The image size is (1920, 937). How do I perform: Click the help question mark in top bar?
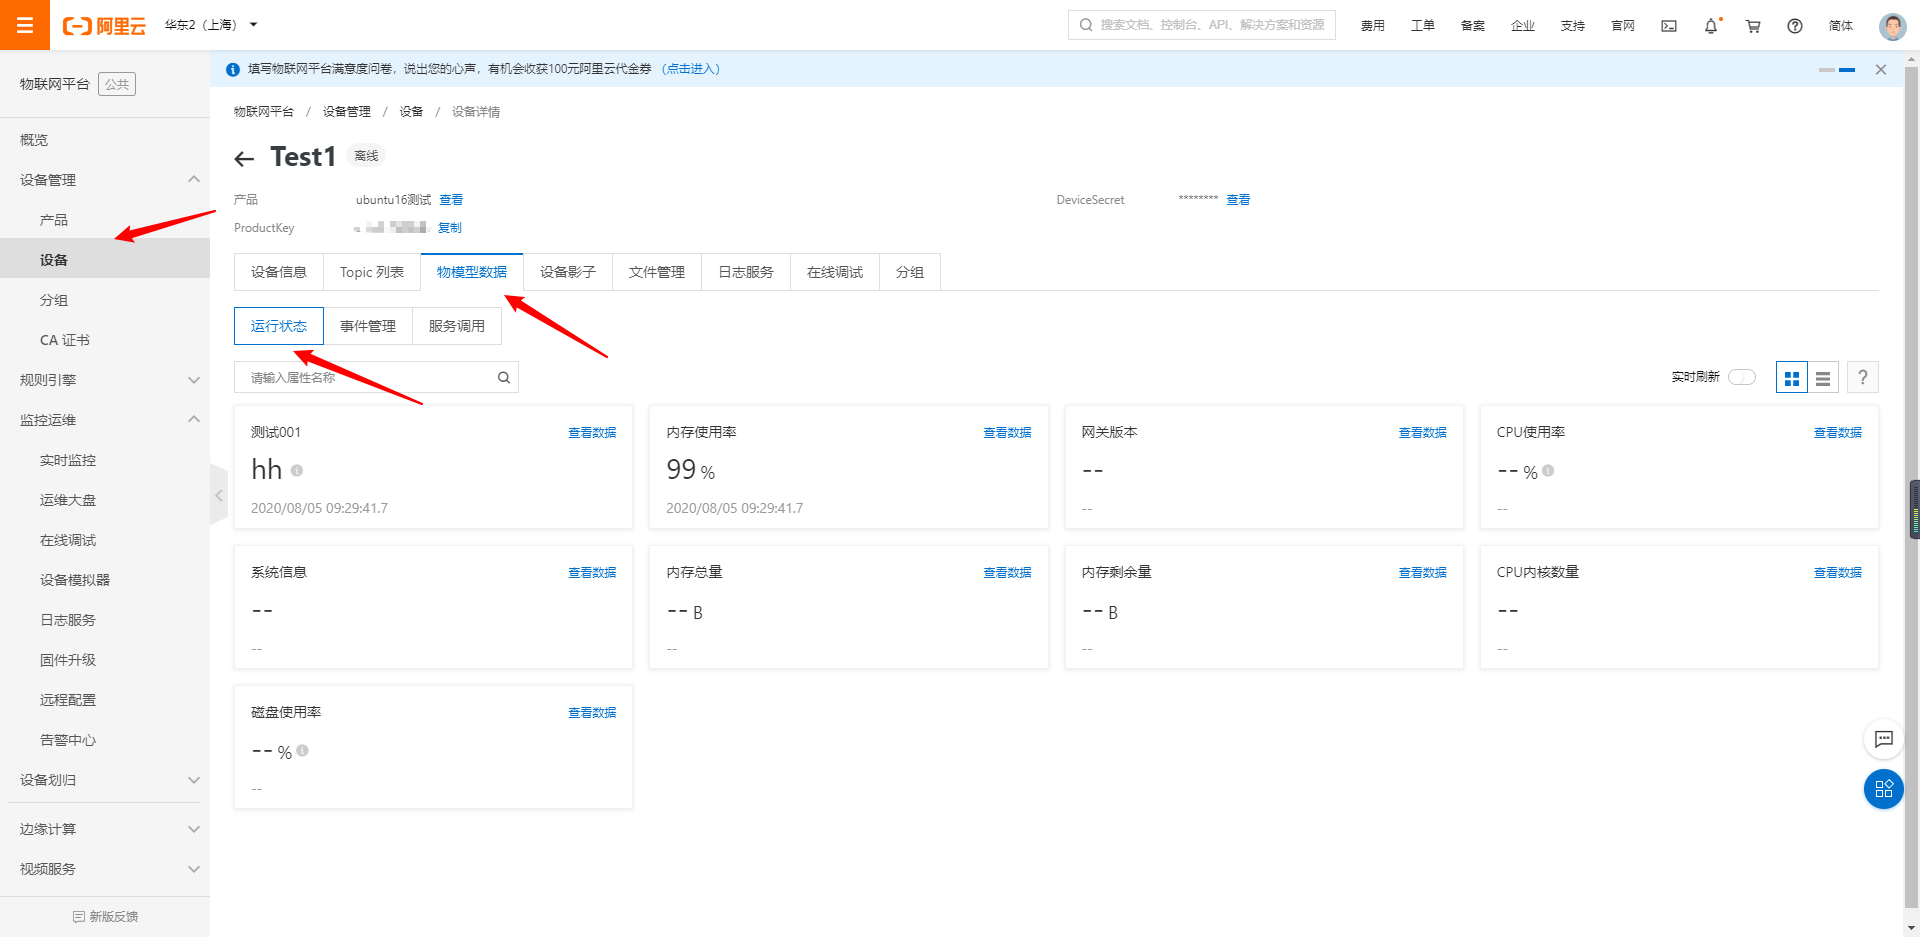[1794, 26]
